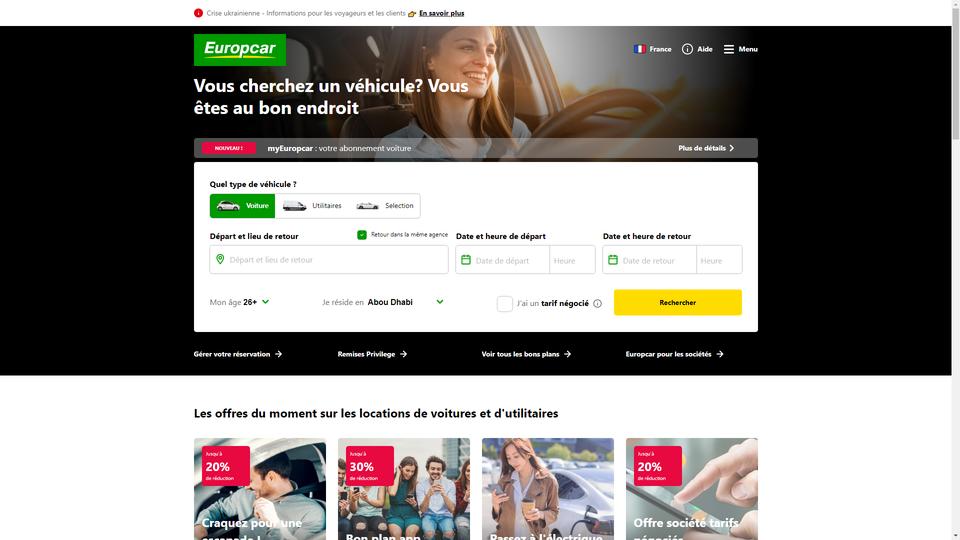Click the location pin icon in the departure field
Screen dimensions: 960x540
click(x=220, y=260)
